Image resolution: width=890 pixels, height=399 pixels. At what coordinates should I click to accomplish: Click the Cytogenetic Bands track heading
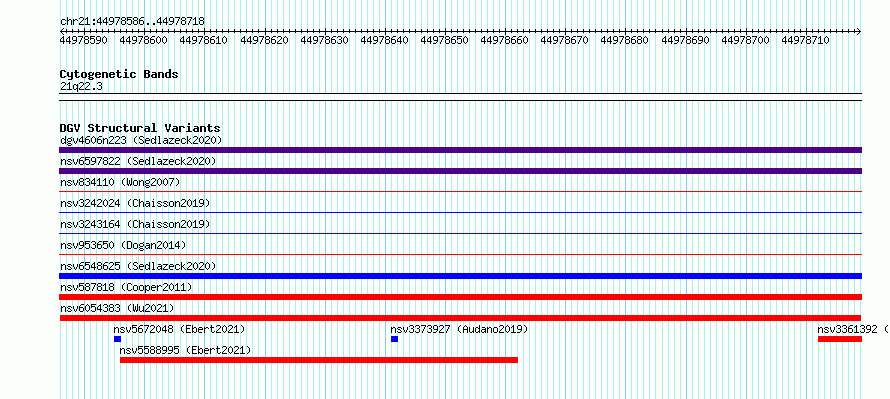click(x=119, y=74)
